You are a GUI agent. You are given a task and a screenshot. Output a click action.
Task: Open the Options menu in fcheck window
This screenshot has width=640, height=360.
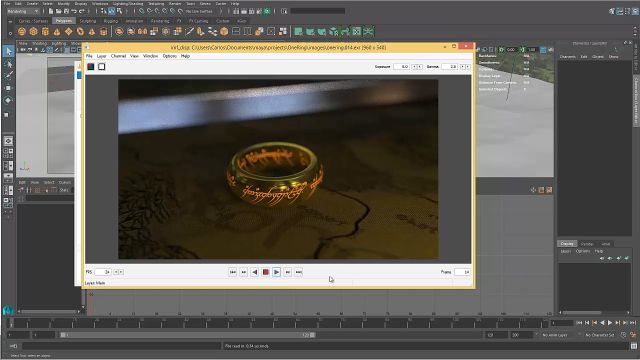pyautogui.click(x=169, y=56)
